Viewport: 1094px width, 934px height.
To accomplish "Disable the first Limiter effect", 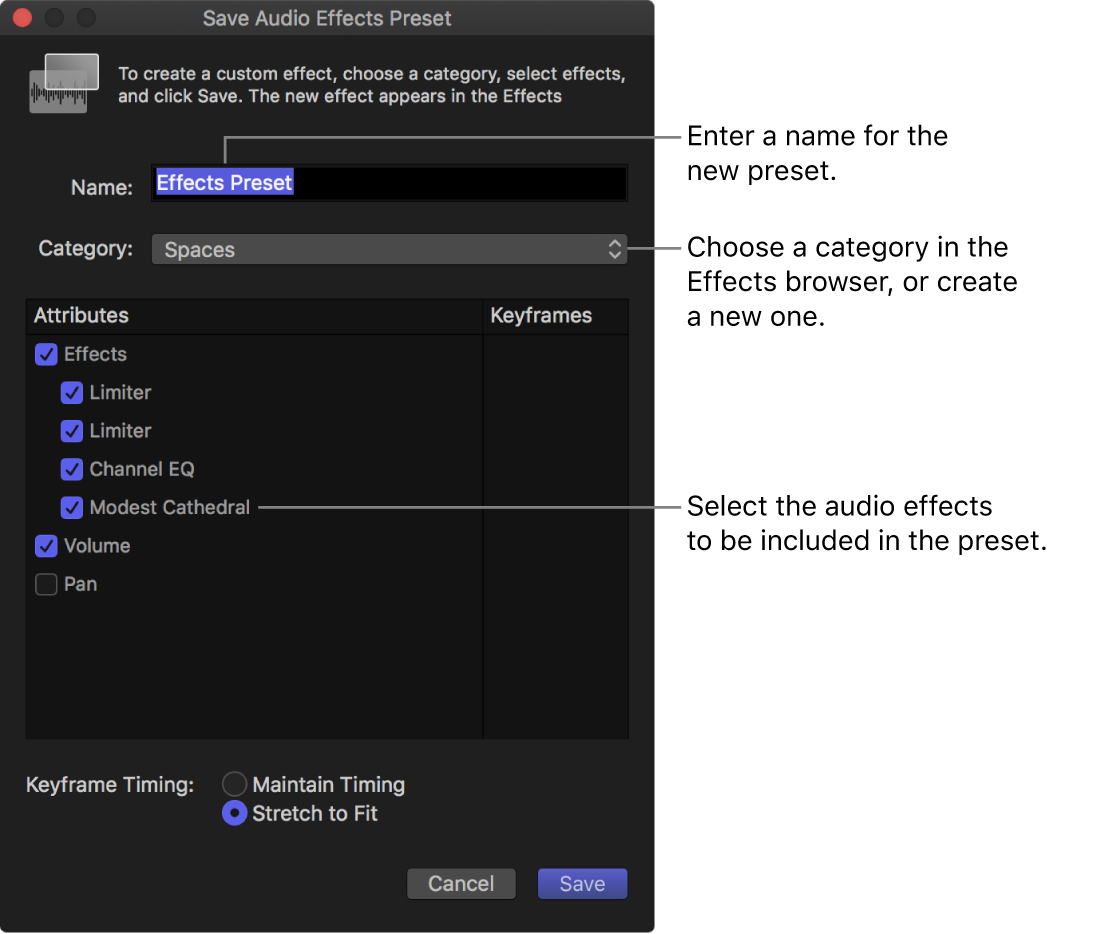I will point(71,392).
